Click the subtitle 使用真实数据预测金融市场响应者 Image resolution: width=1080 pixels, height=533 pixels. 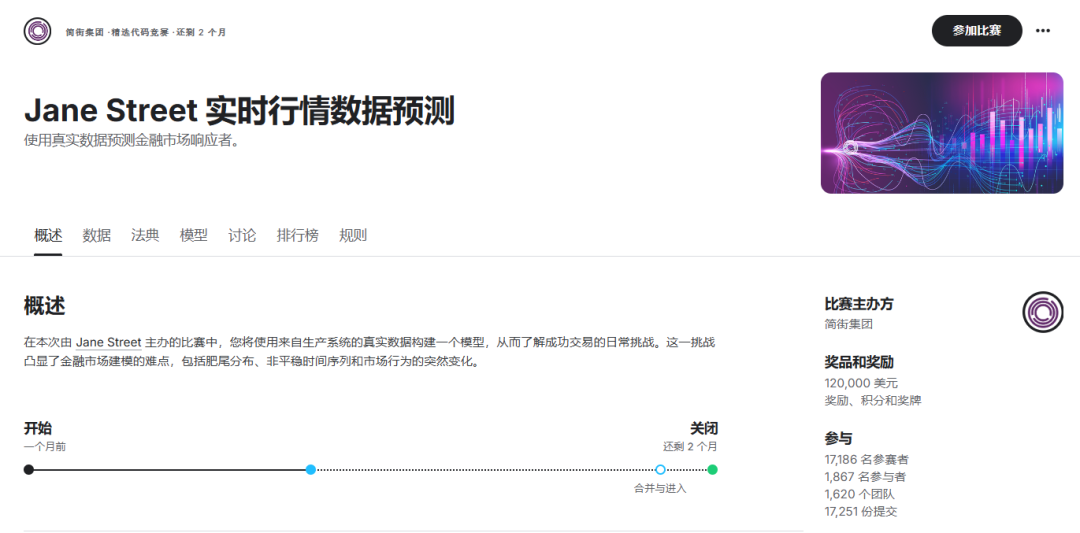point(132,140)
